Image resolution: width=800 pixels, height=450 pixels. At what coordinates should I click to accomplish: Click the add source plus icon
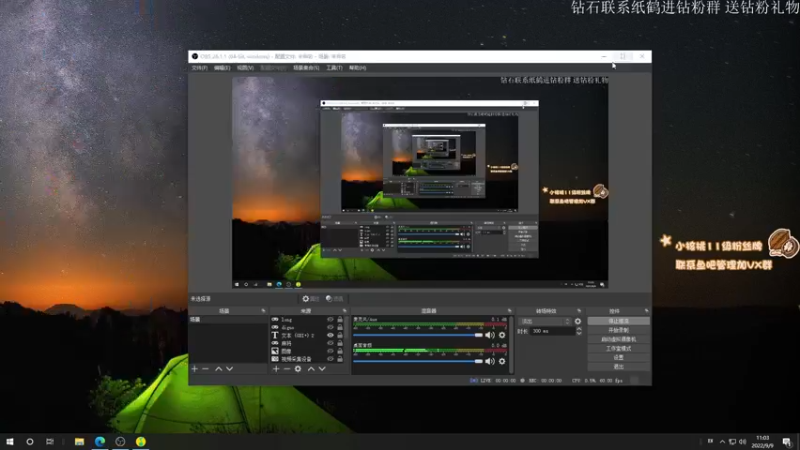[276, 369]
